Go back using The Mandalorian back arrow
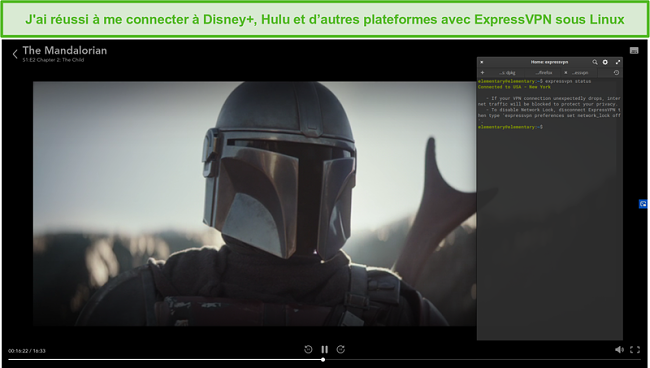The width and height of the screenshot is (650, 368). (x=15, y=54)
